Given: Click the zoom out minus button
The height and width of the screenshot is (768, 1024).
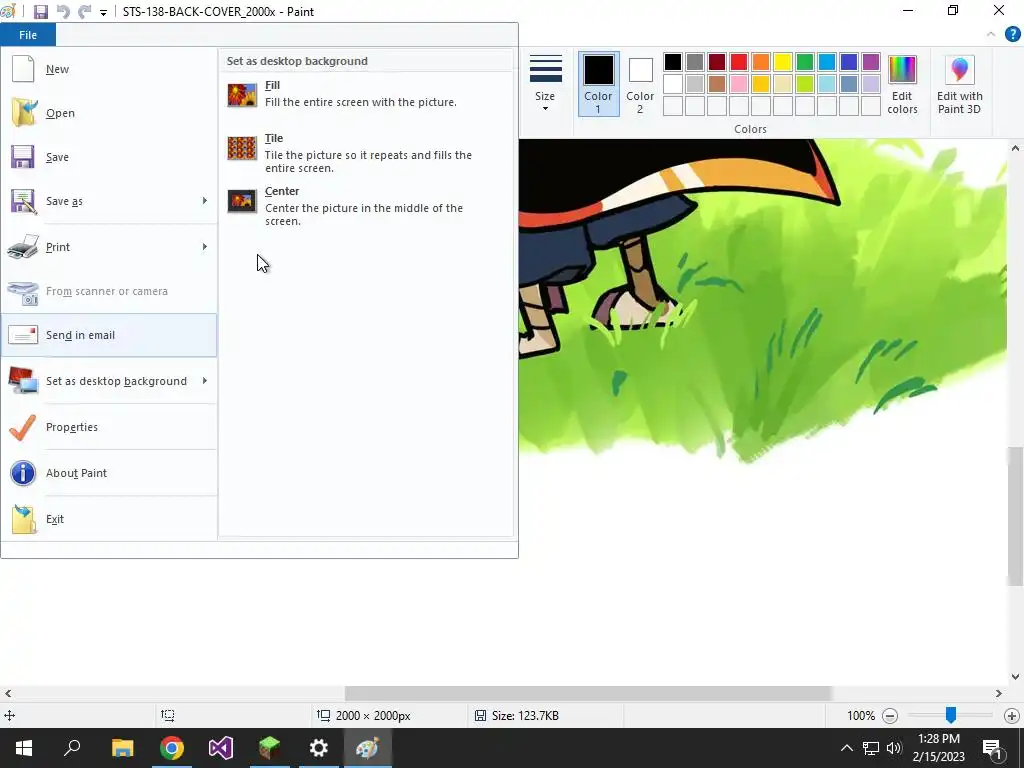Looking at the screenshot, I should point(889,716).
